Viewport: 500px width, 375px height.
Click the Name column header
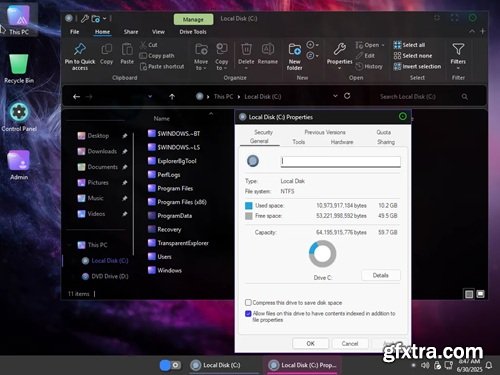coord(162,119)
